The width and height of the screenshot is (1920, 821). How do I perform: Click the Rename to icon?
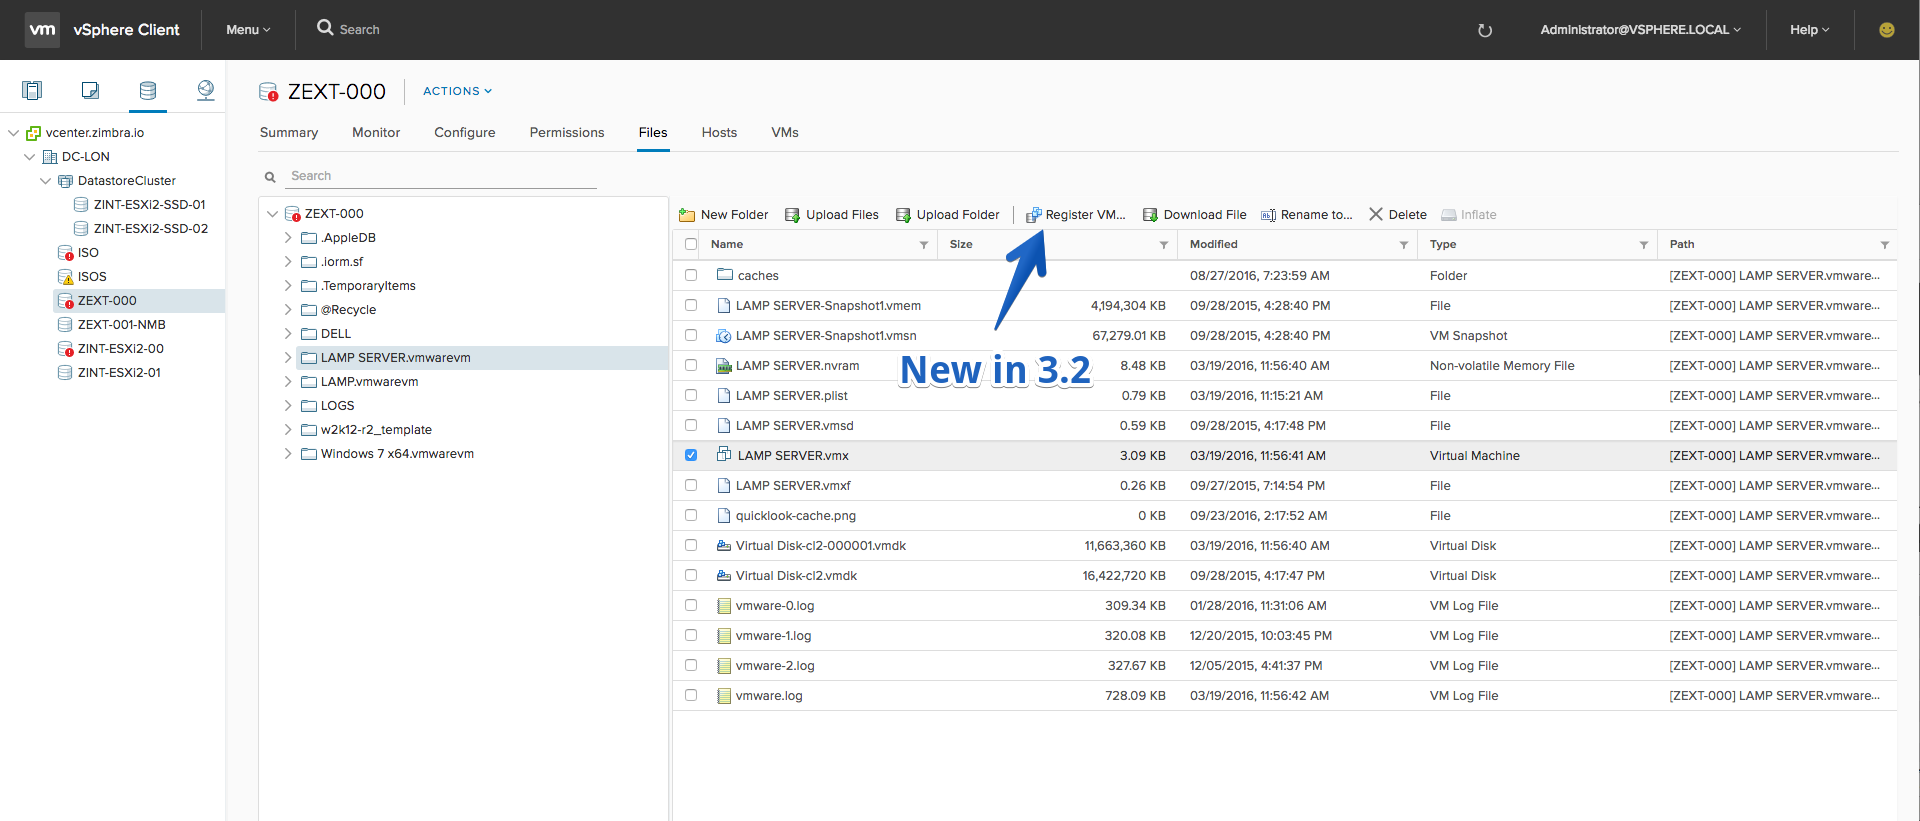(1268, 215)
